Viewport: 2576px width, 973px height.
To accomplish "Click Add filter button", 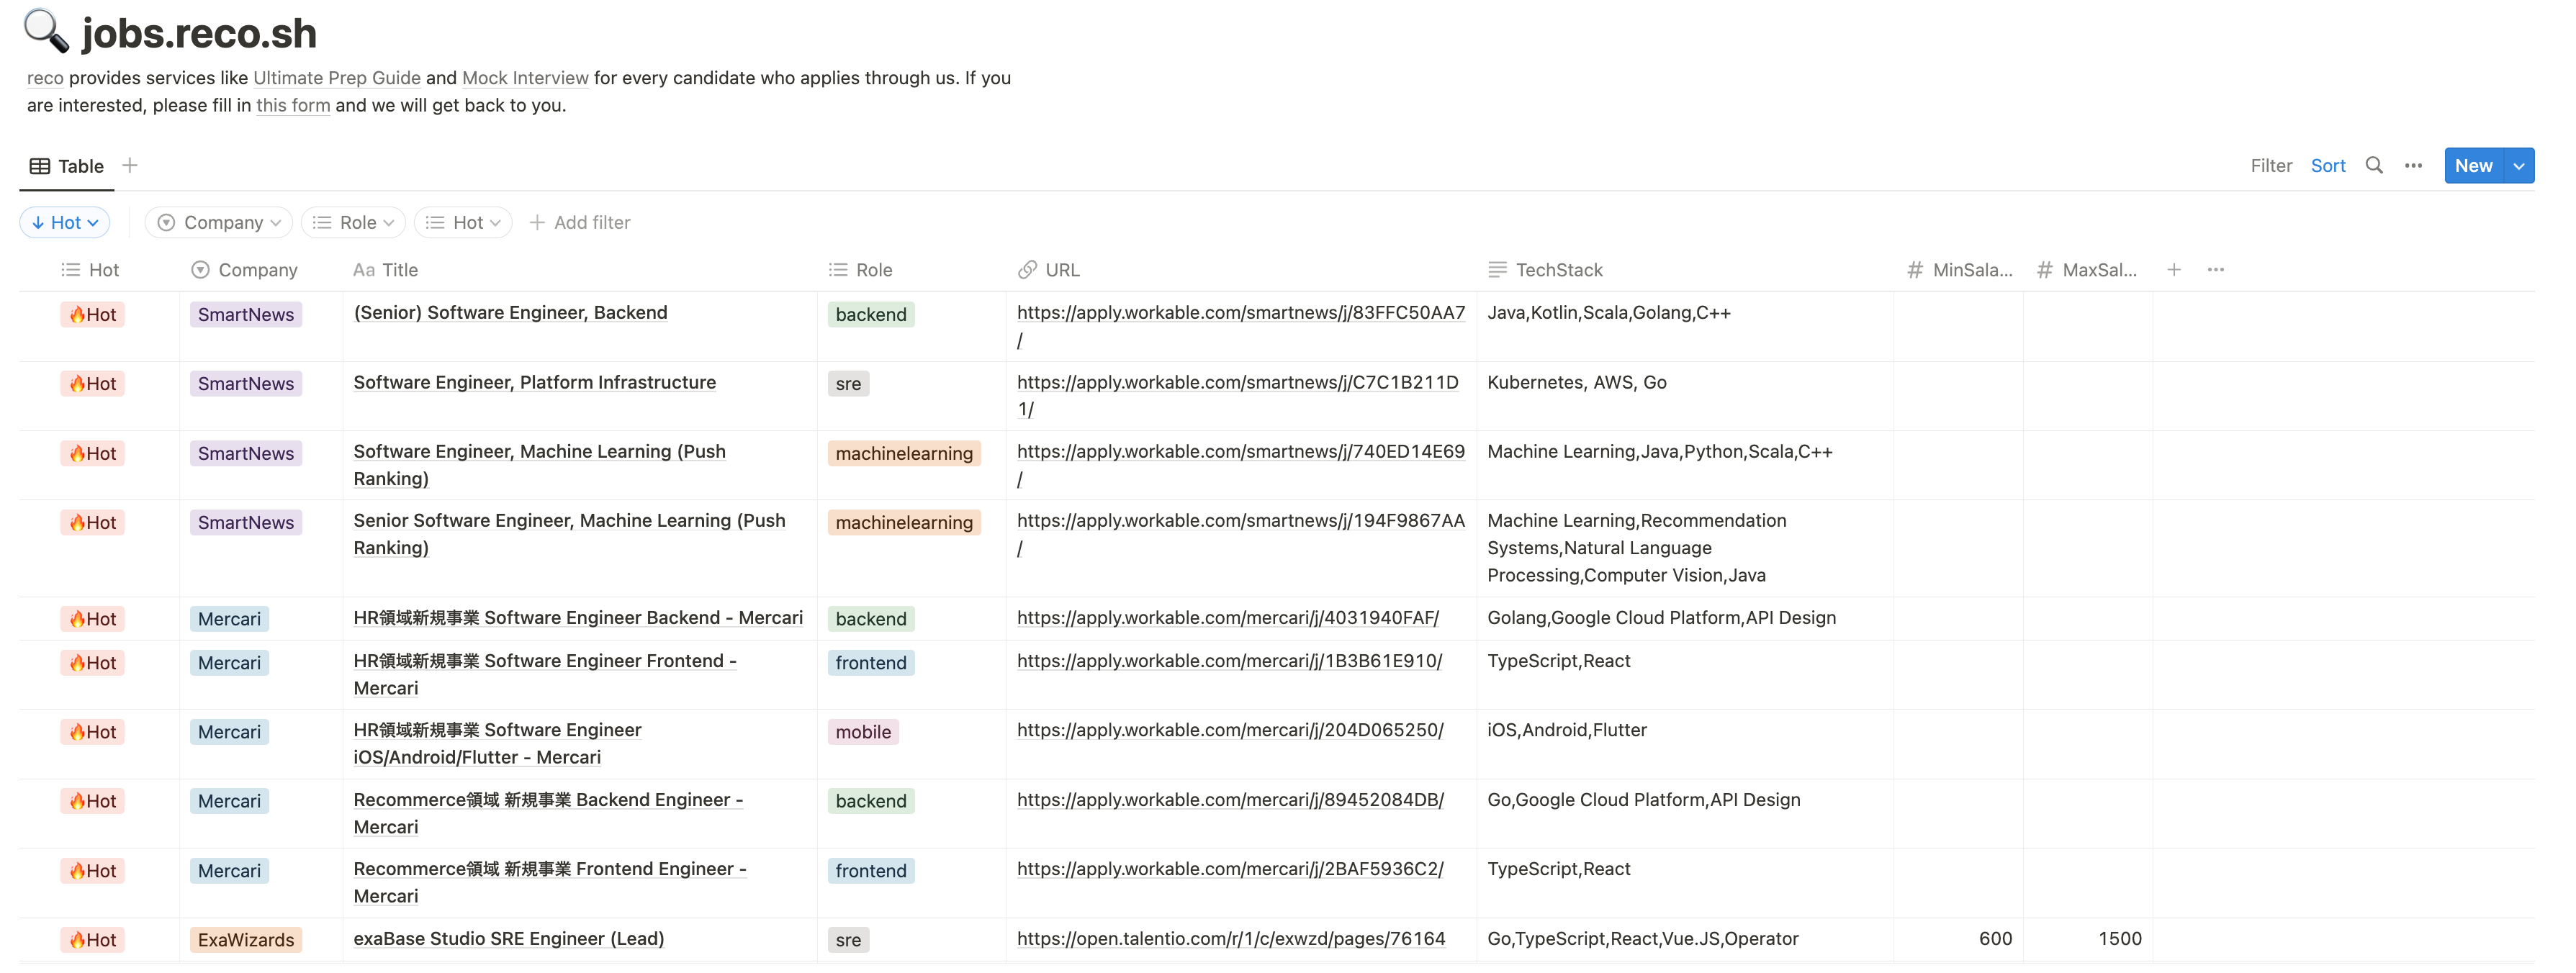I will coord(580,223).
